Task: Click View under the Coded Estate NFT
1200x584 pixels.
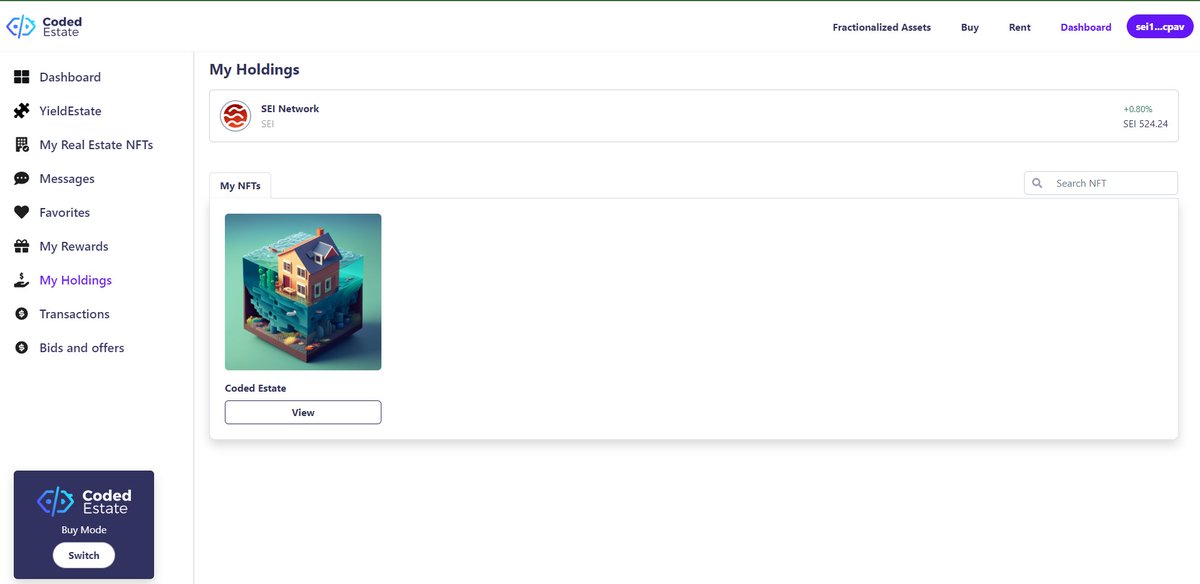Action: pos(303,412)
